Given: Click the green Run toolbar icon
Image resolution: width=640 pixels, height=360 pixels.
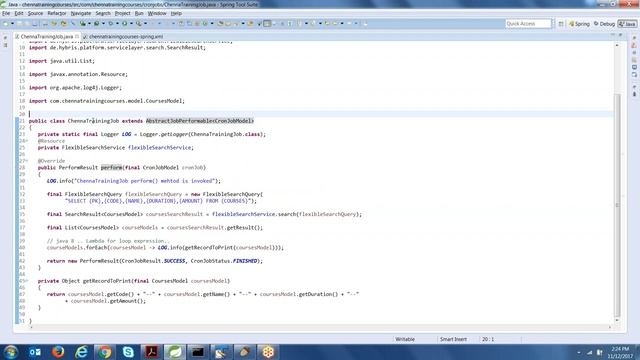Looking at the screenshot, I should (x=124, y=24).
